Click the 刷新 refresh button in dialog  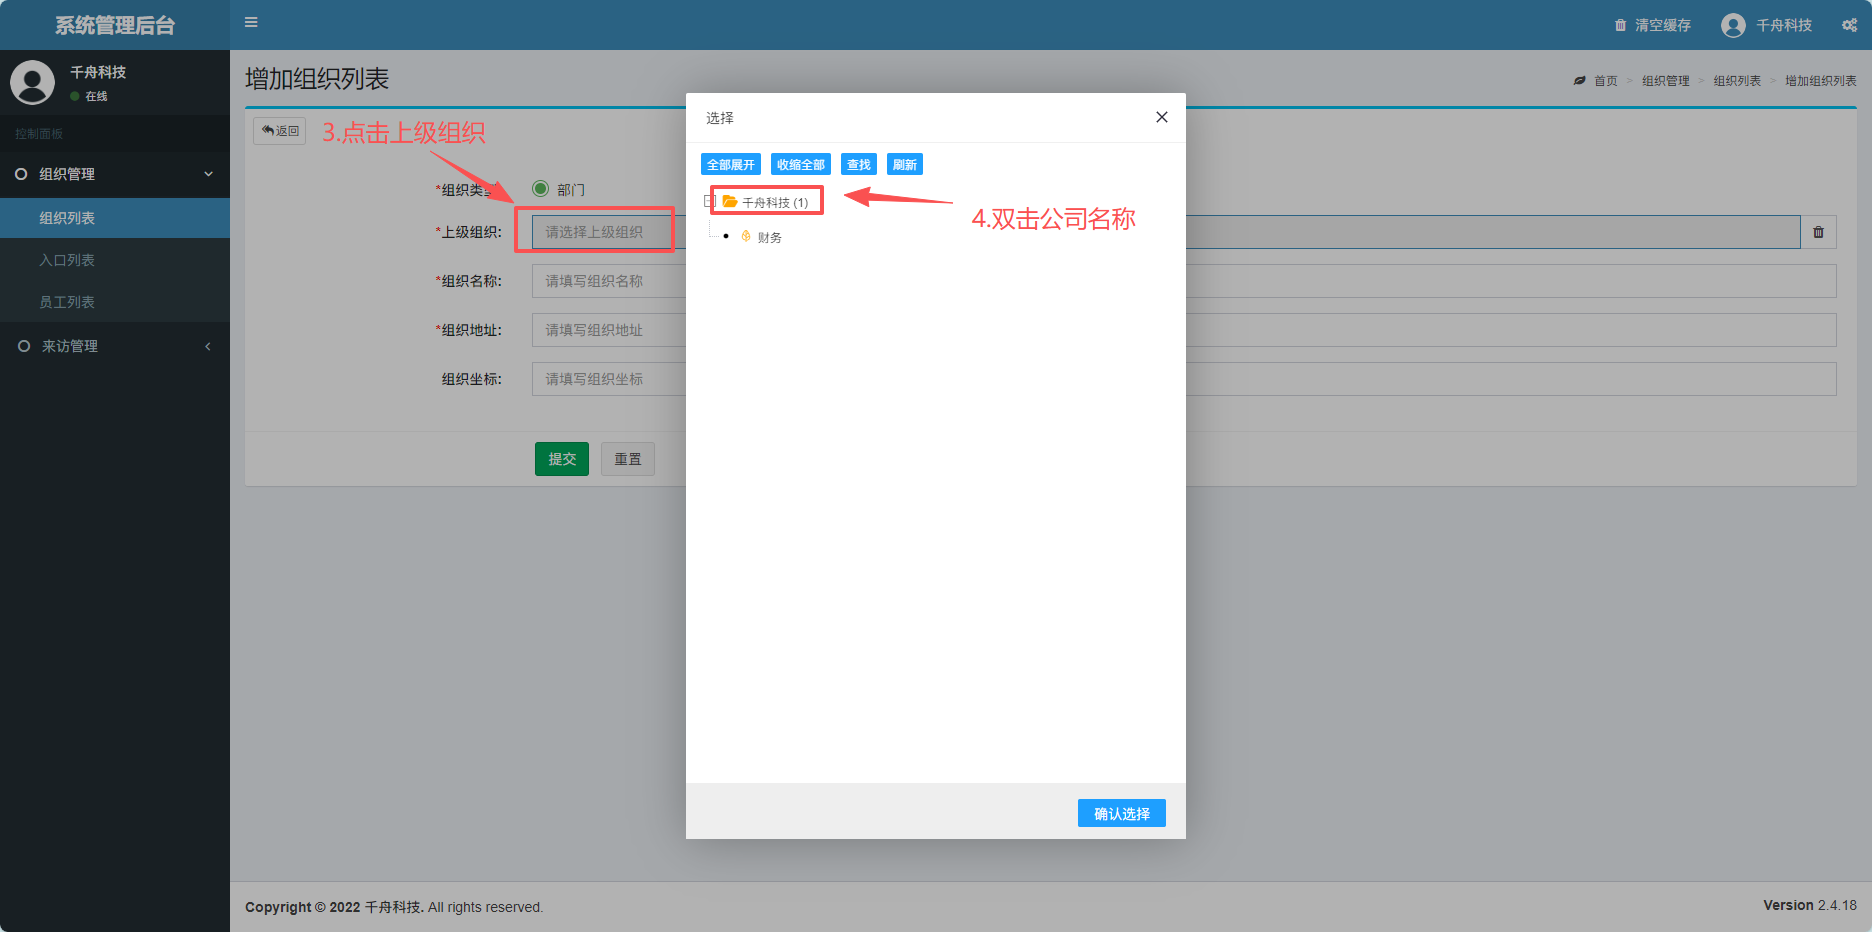point(904,163)
